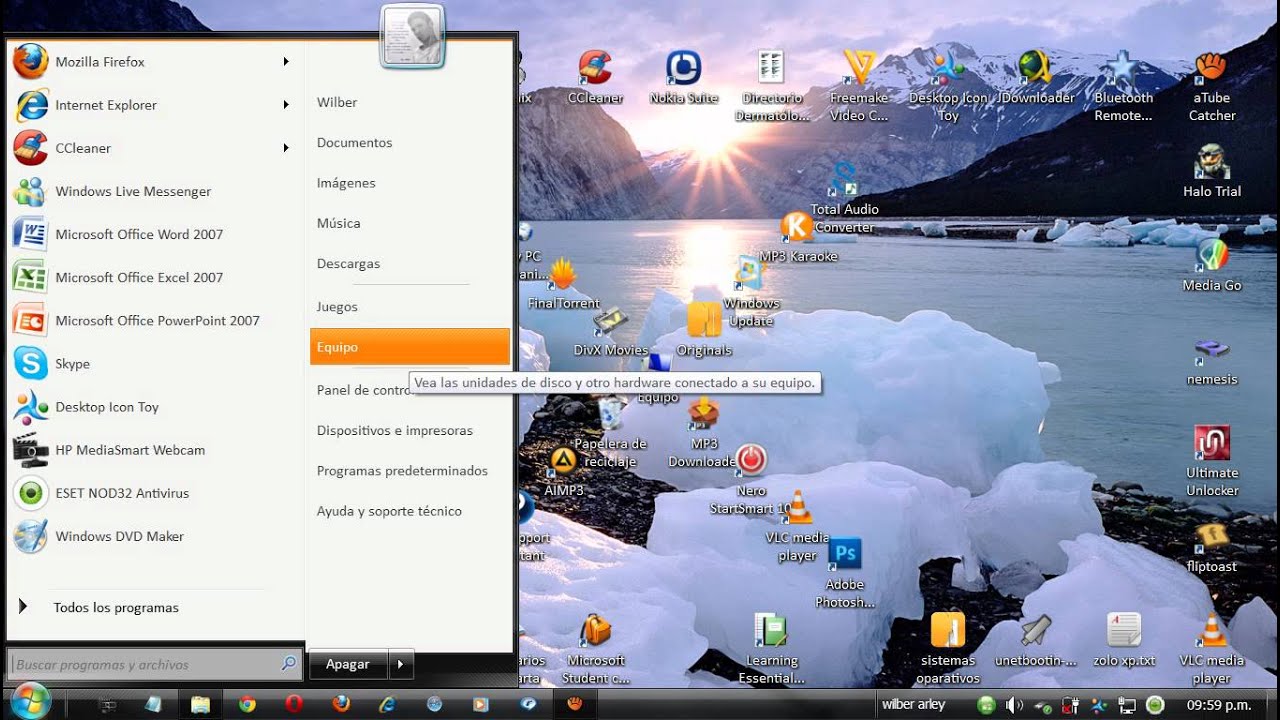The height and width of the screenshot is (720, 1280).
Task: Select JDownloader desktop icon
Action: tap(1035, 78)
